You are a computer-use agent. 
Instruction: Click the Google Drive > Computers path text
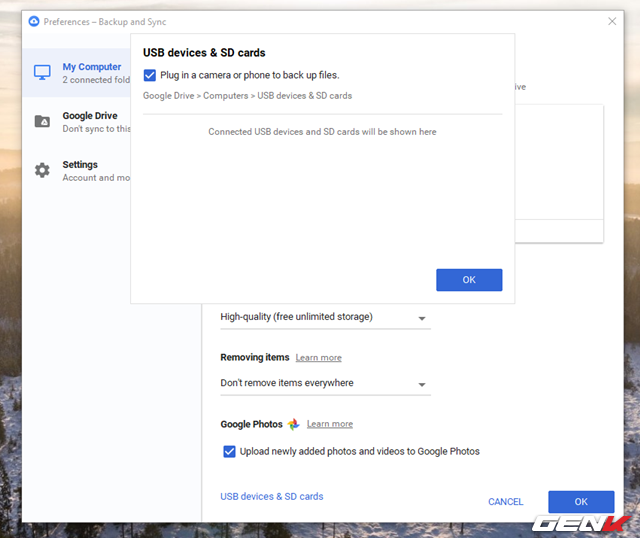tap(247, 96)
